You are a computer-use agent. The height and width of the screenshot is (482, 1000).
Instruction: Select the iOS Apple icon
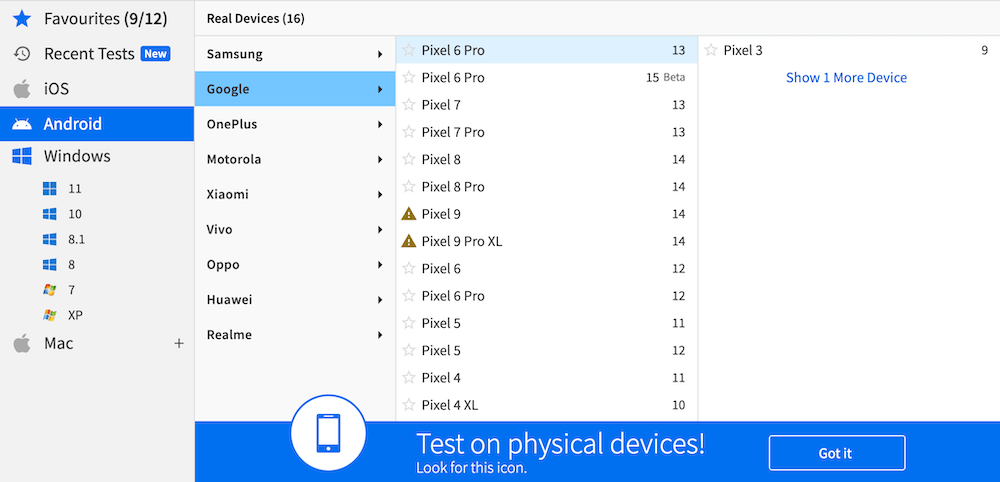[22, 89]
